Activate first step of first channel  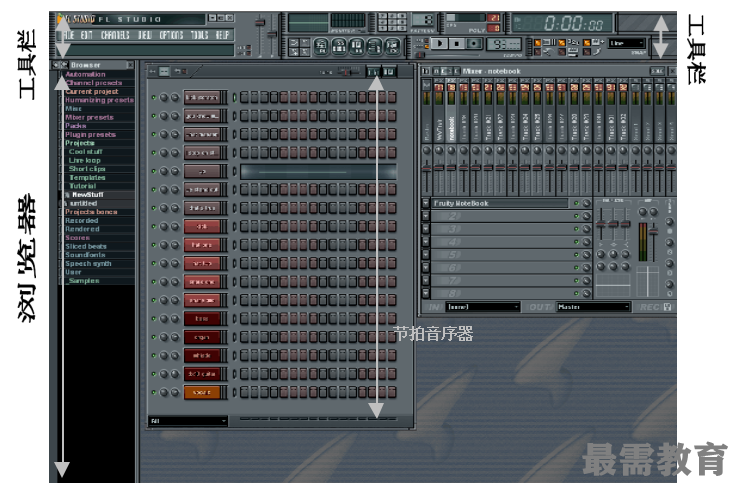click(245, 97)
